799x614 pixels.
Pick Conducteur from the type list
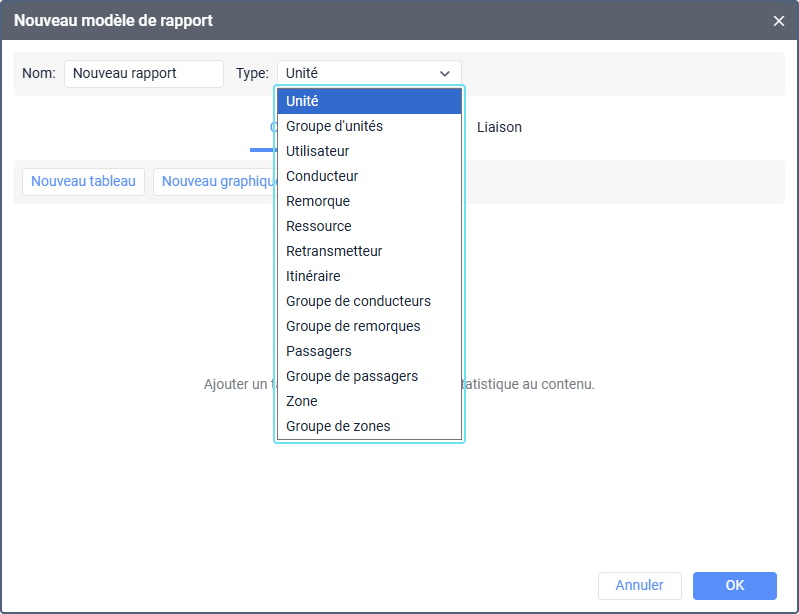[x=368, y=176]
